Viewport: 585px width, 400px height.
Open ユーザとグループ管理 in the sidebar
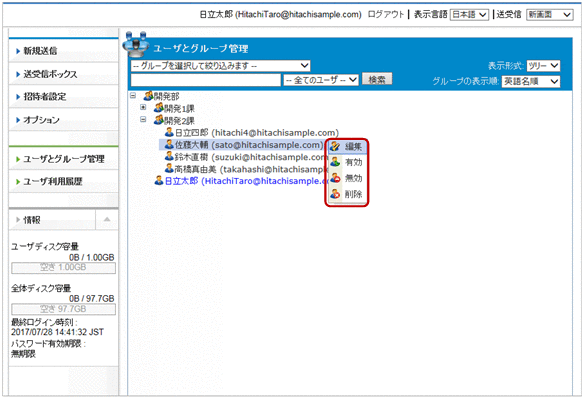point(63,159)
